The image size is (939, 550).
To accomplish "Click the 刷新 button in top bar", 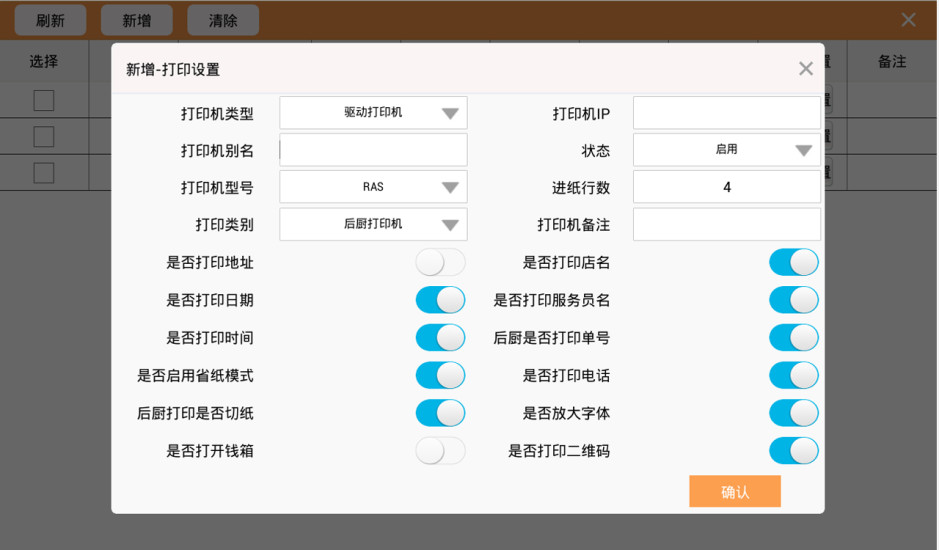I will click(x=50, y=20).
